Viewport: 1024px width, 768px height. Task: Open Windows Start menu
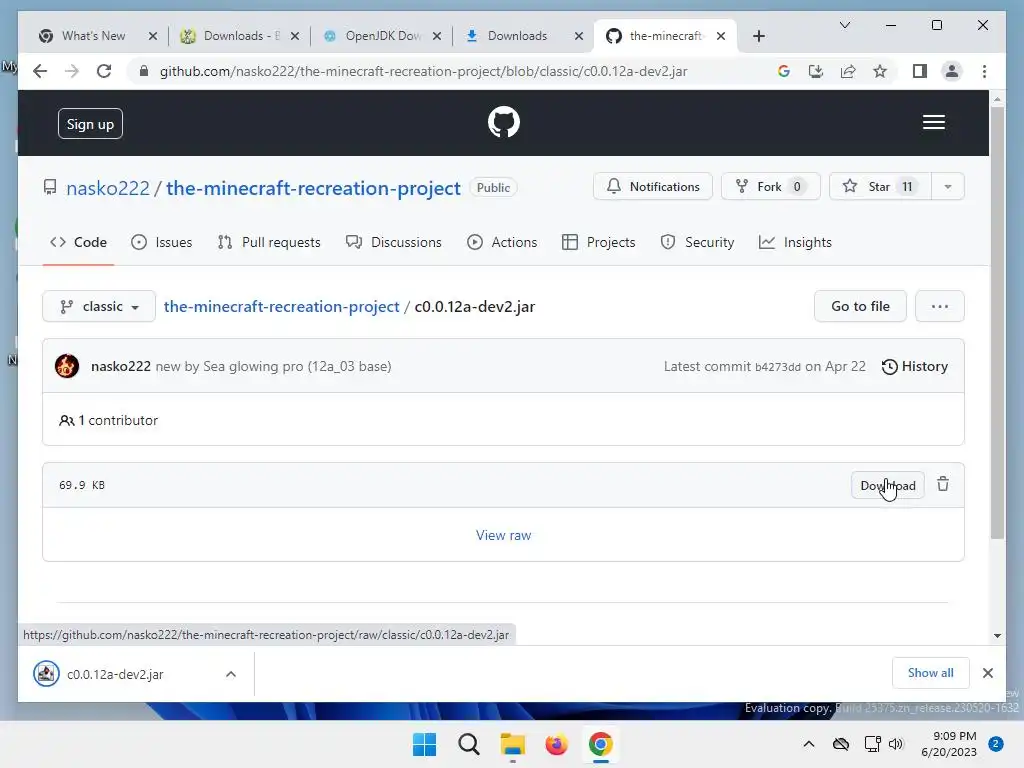tap(424, 744)
